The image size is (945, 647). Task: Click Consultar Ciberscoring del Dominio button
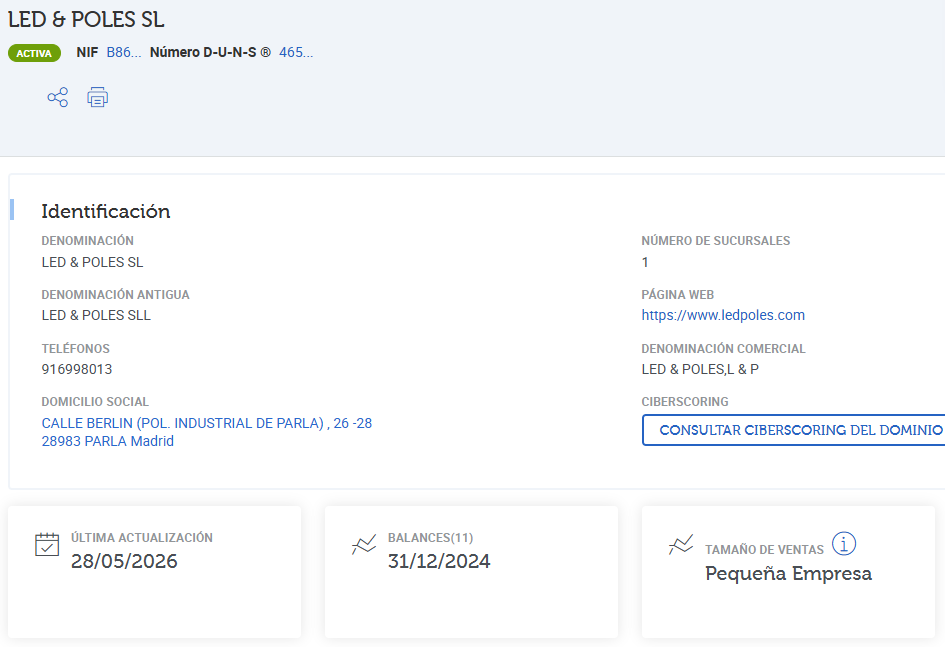click(794, 430)
